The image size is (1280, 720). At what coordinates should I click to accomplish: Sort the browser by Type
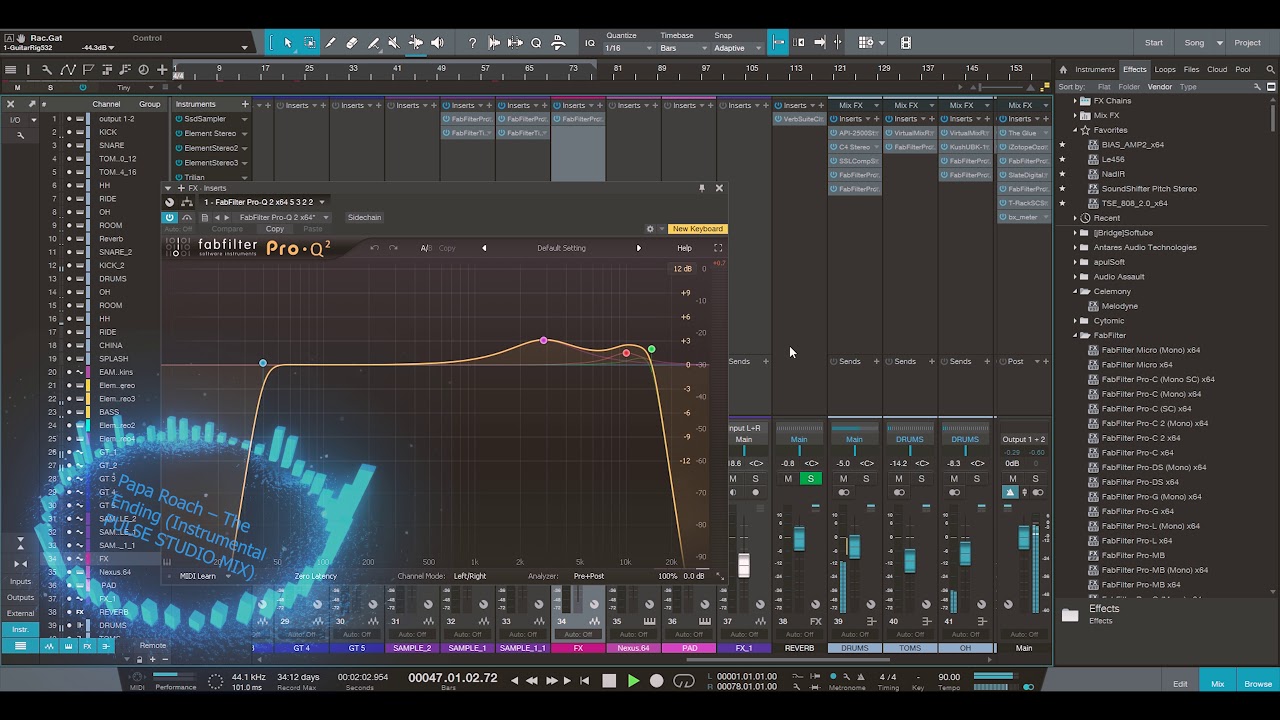tap(1188, 87)
